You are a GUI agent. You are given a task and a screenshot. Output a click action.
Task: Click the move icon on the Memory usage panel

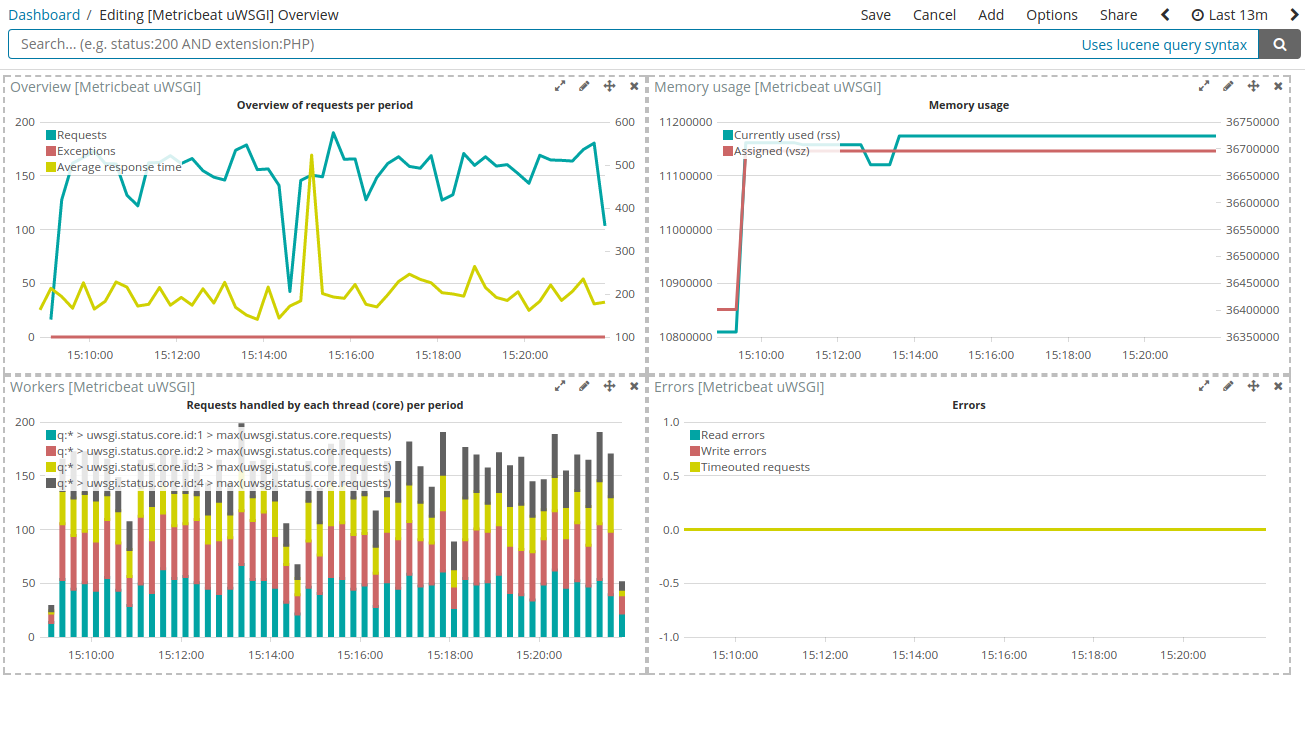(1253, 86)
